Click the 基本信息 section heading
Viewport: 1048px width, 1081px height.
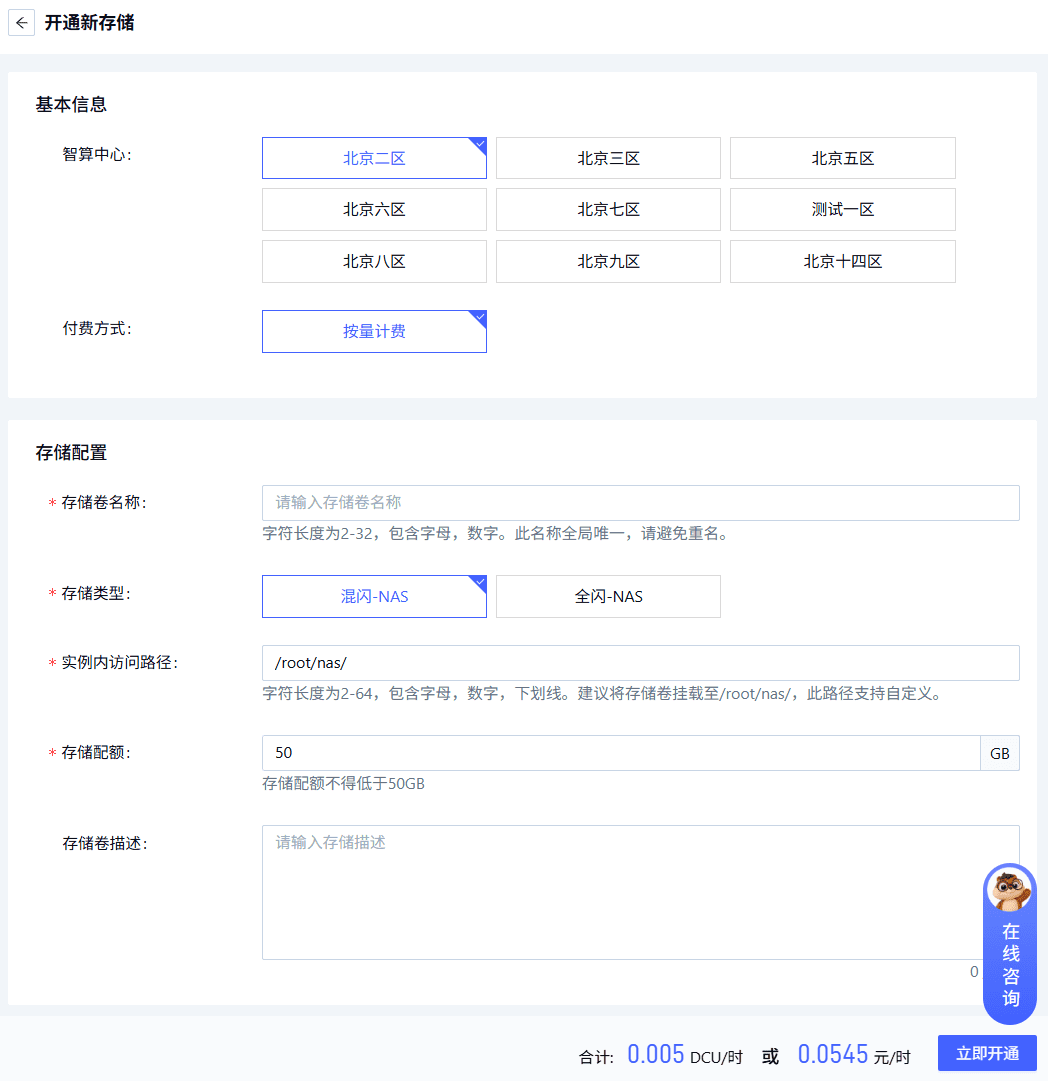71,104
